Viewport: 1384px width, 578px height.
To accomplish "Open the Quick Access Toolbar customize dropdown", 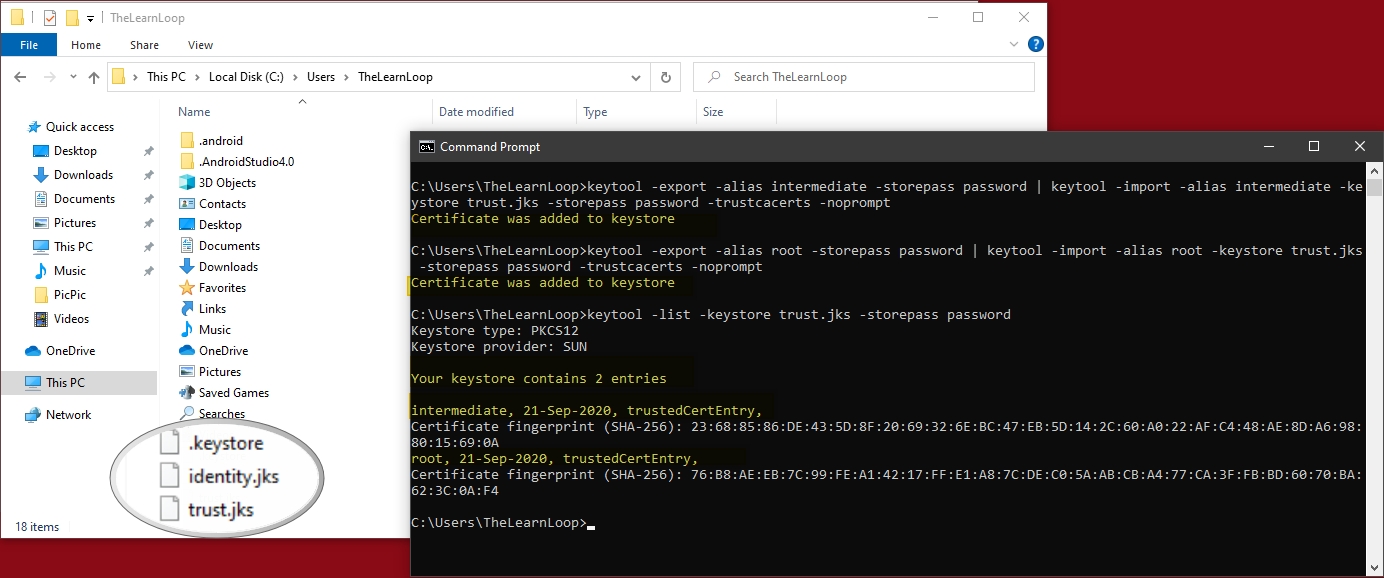I will pos(91,18).
